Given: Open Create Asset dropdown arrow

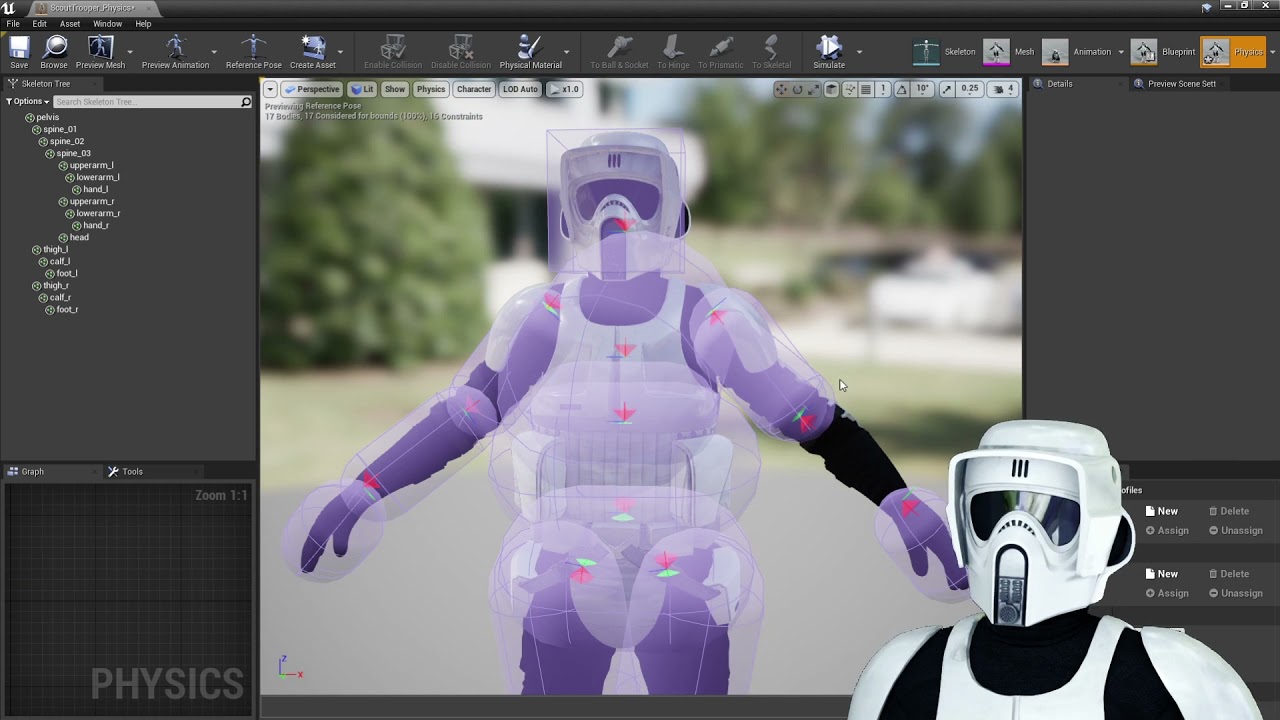Looking at the screenshot, I should tap(340, 52).
